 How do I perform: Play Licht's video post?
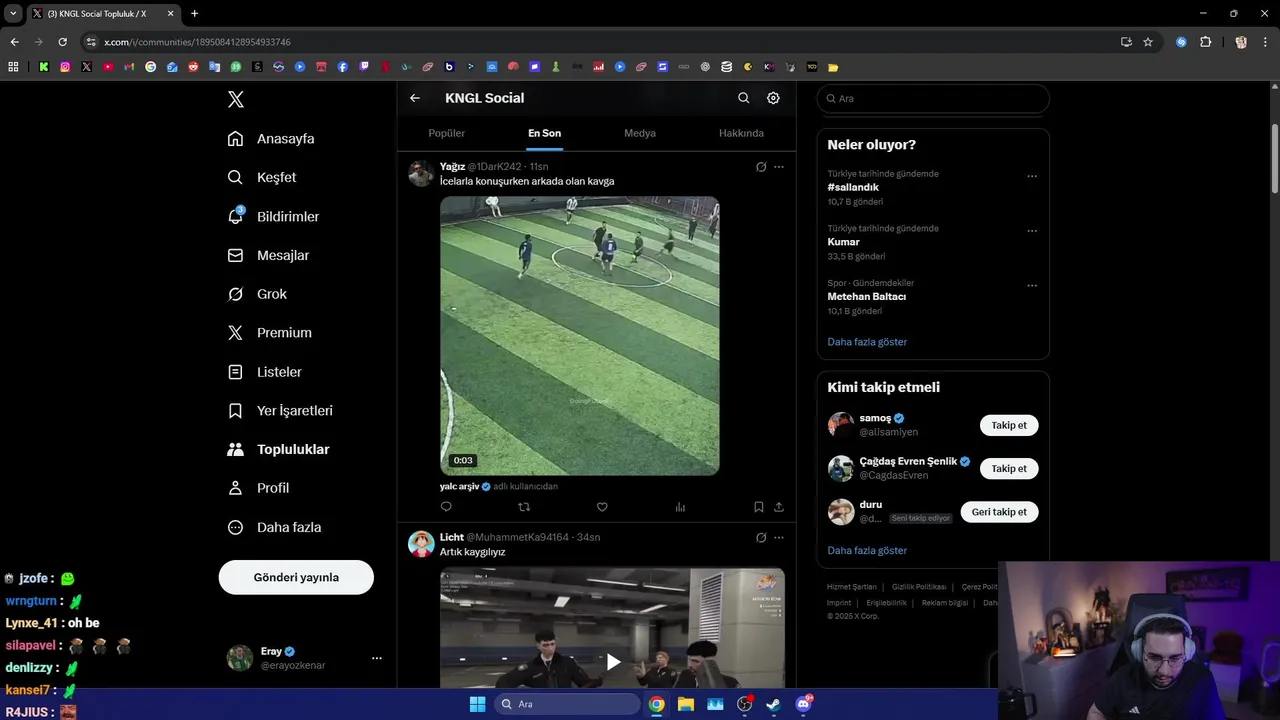tap(613, 661)
